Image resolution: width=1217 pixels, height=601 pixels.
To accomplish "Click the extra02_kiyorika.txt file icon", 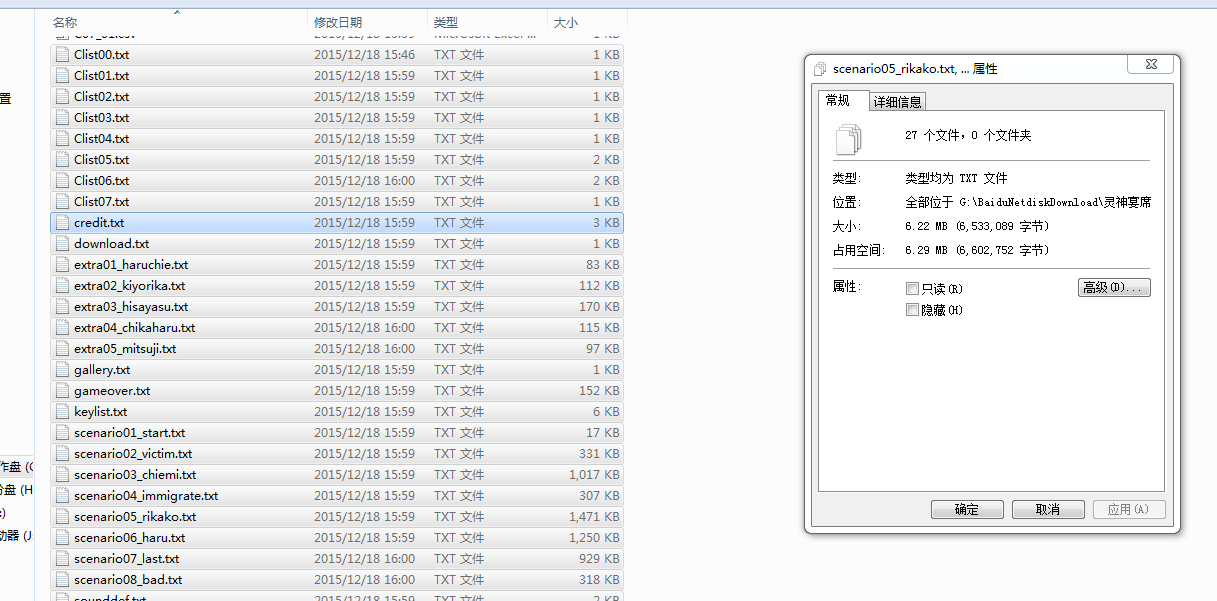I will [62, 286].
